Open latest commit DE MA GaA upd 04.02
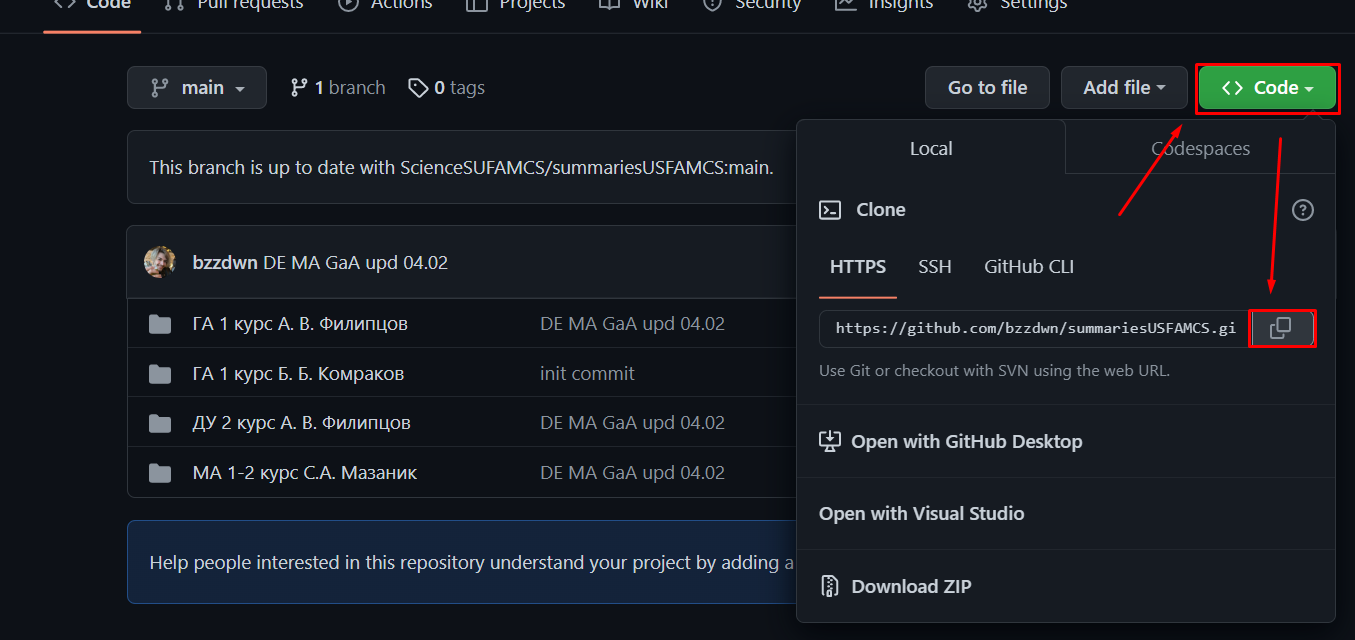1355x640 pixels. point(355,263)
